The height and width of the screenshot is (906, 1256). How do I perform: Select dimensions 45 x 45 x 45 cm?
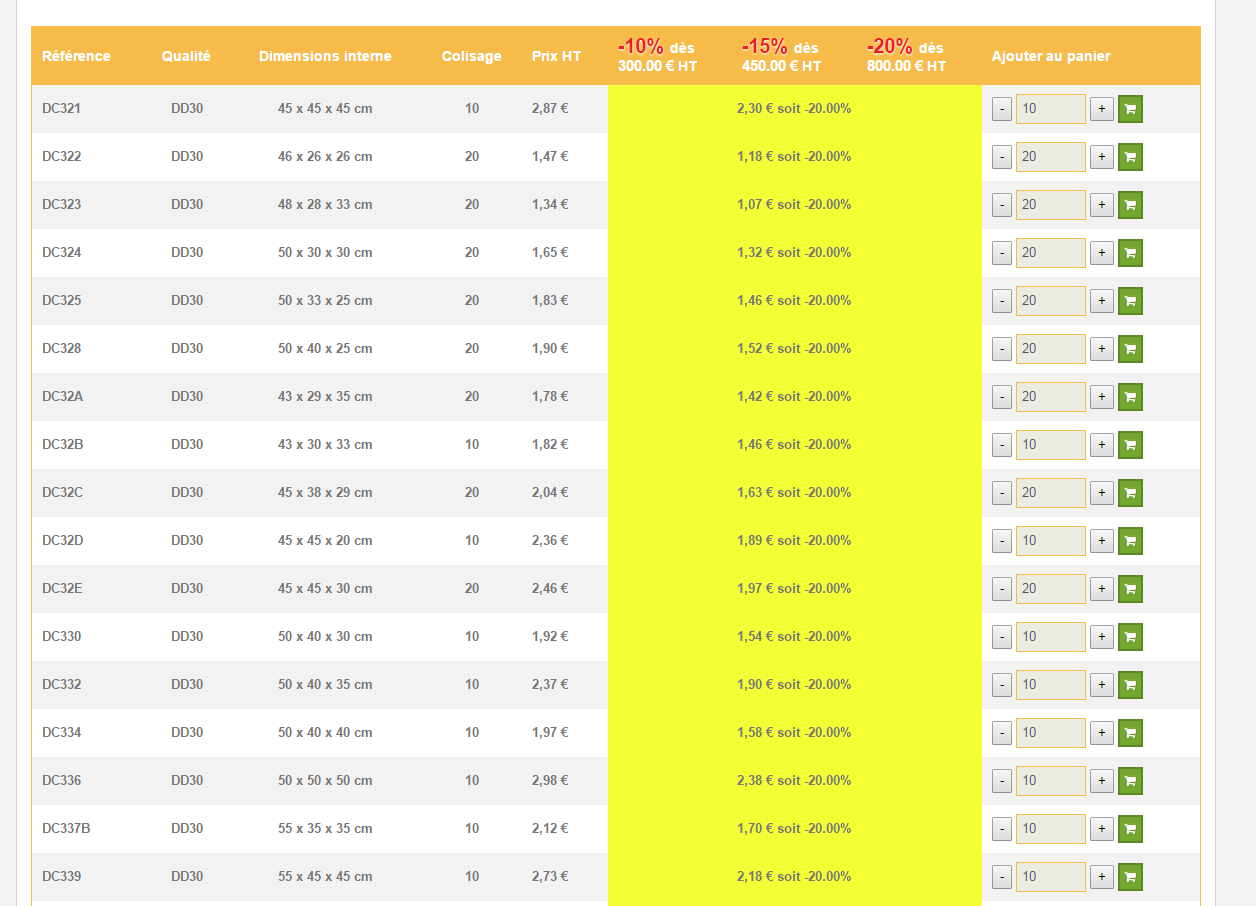click(x=325, y=109)
